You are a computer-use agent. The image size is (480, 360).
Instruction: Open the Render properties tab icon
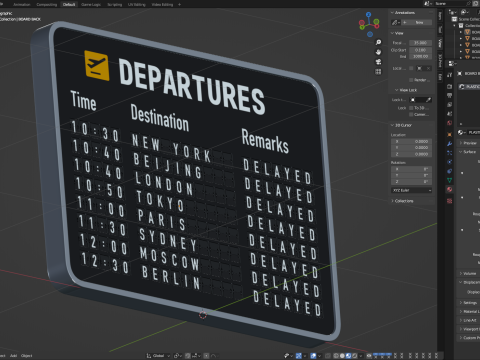(450, 86)
